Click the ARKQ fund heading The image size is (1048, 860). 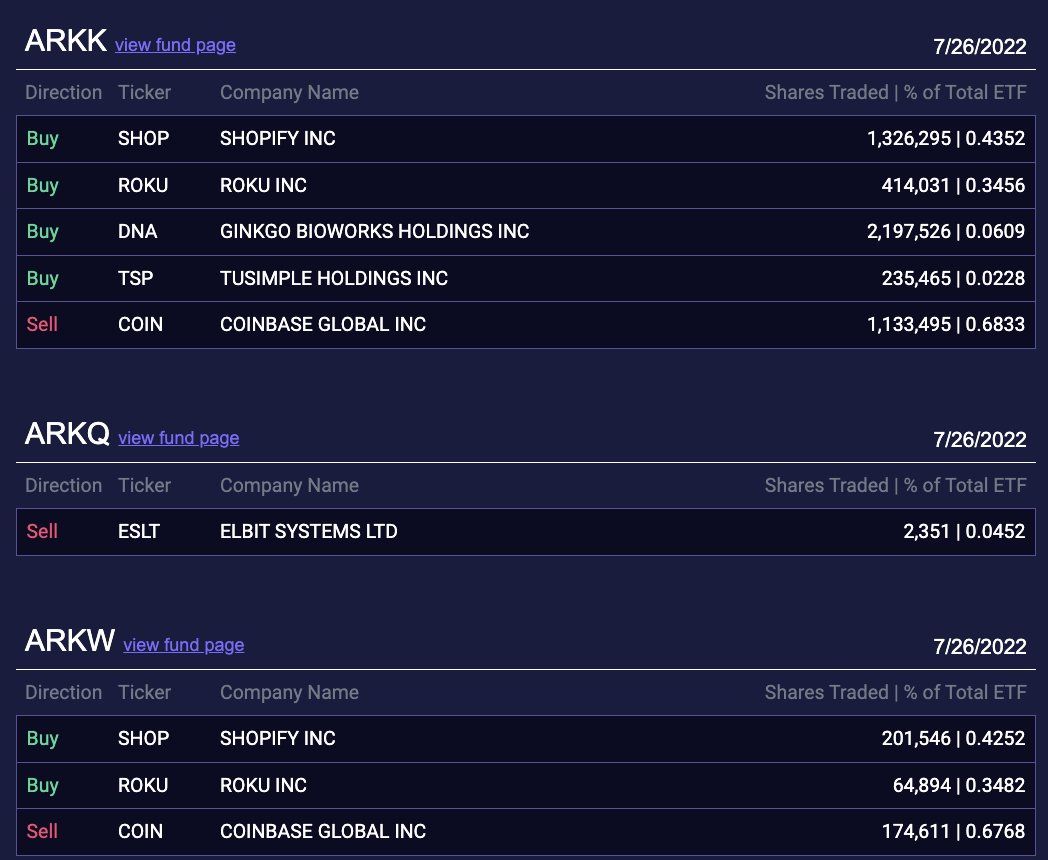(67, 434)
